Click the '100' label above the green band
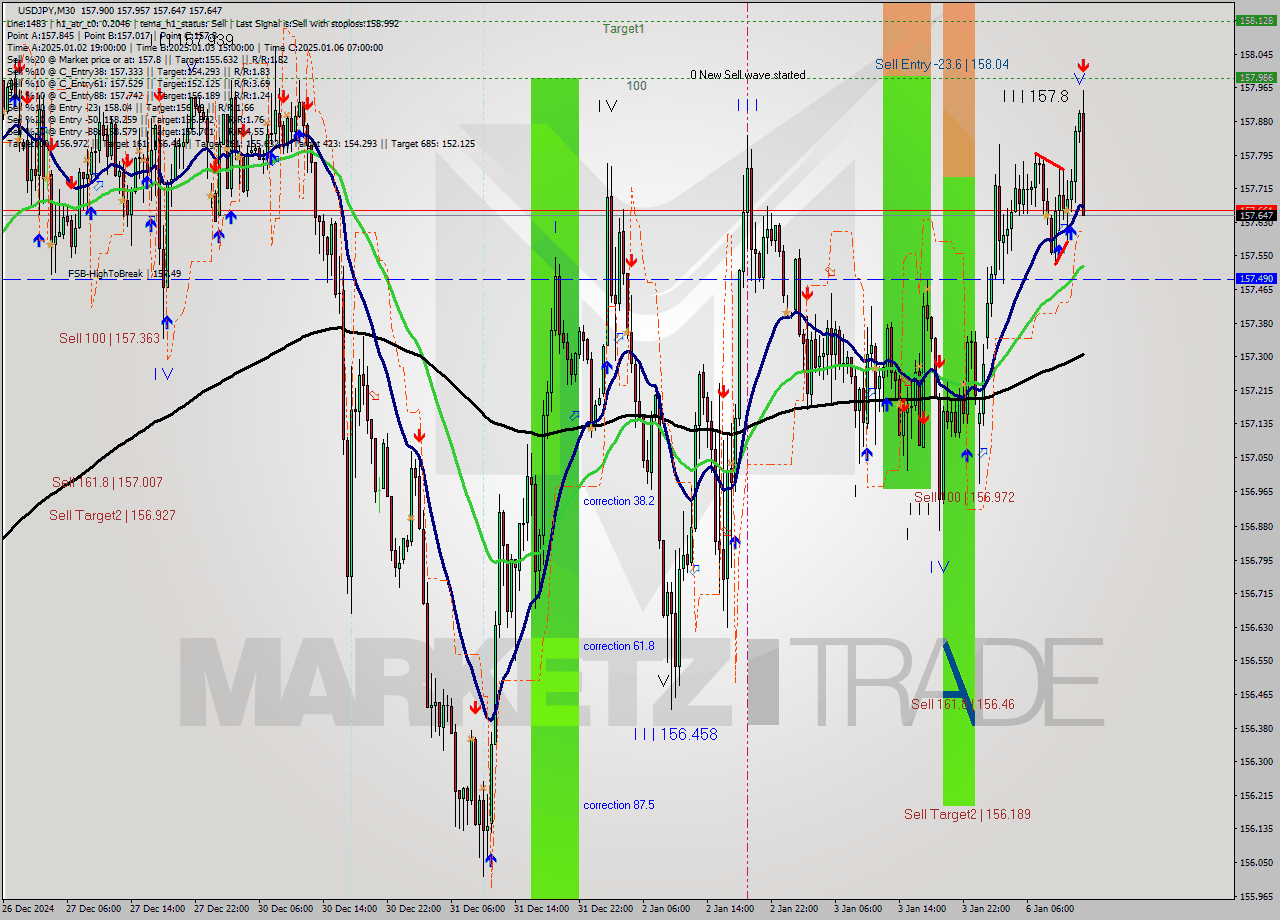1280x920 pixels. pyautogui.click(x=636, y=86)
